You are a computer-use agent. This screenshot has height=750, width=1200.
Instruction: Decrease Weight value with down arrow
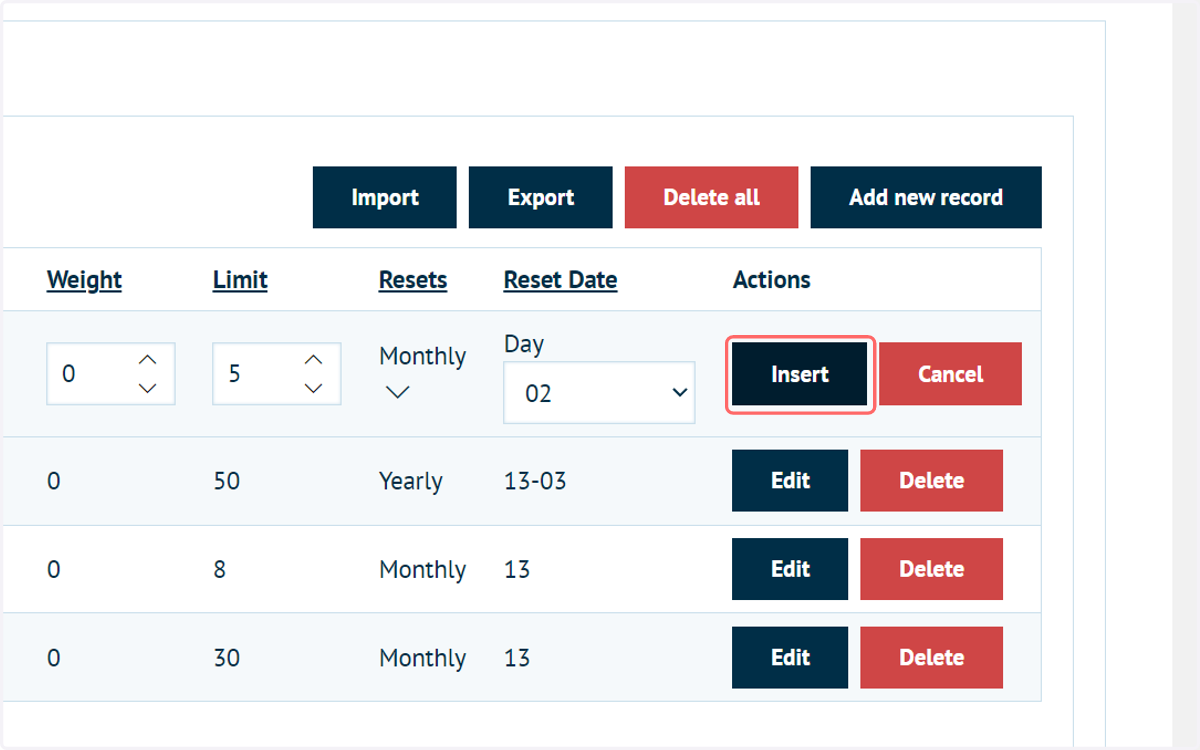coord(148,388)
